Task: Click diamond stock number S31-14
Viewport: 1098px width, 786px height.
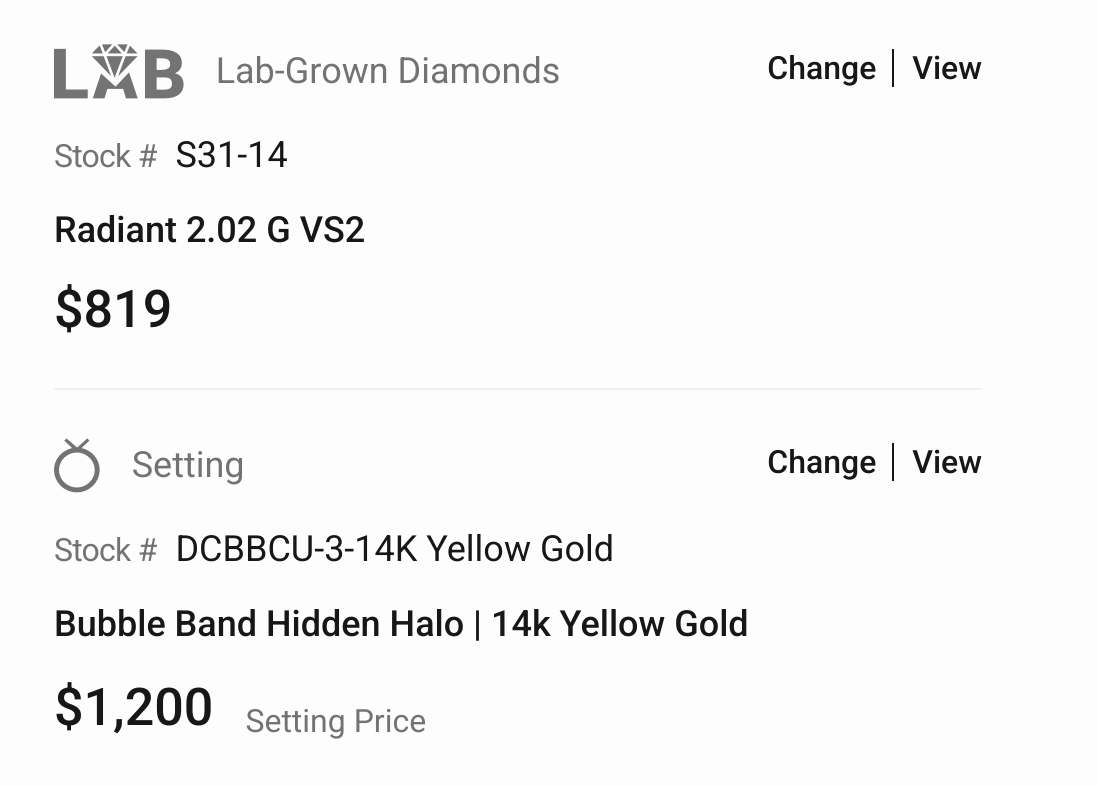Action: pyautogui.click(x=231, y=155)
